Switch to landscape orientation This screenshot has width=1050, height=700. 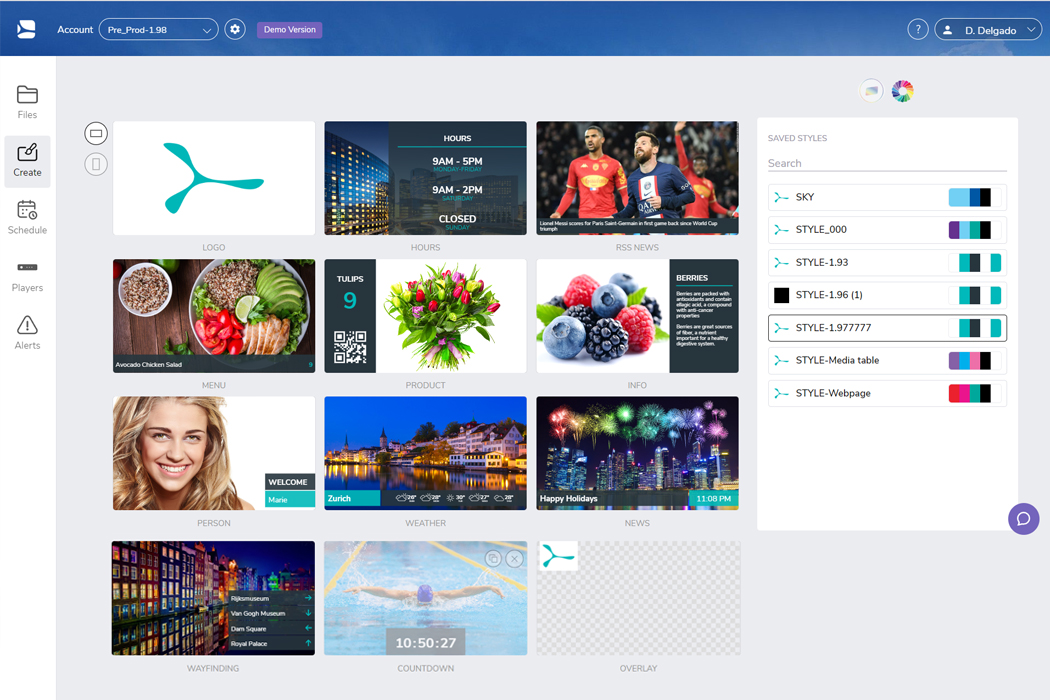pyautogui.click(x=96, y=133)
